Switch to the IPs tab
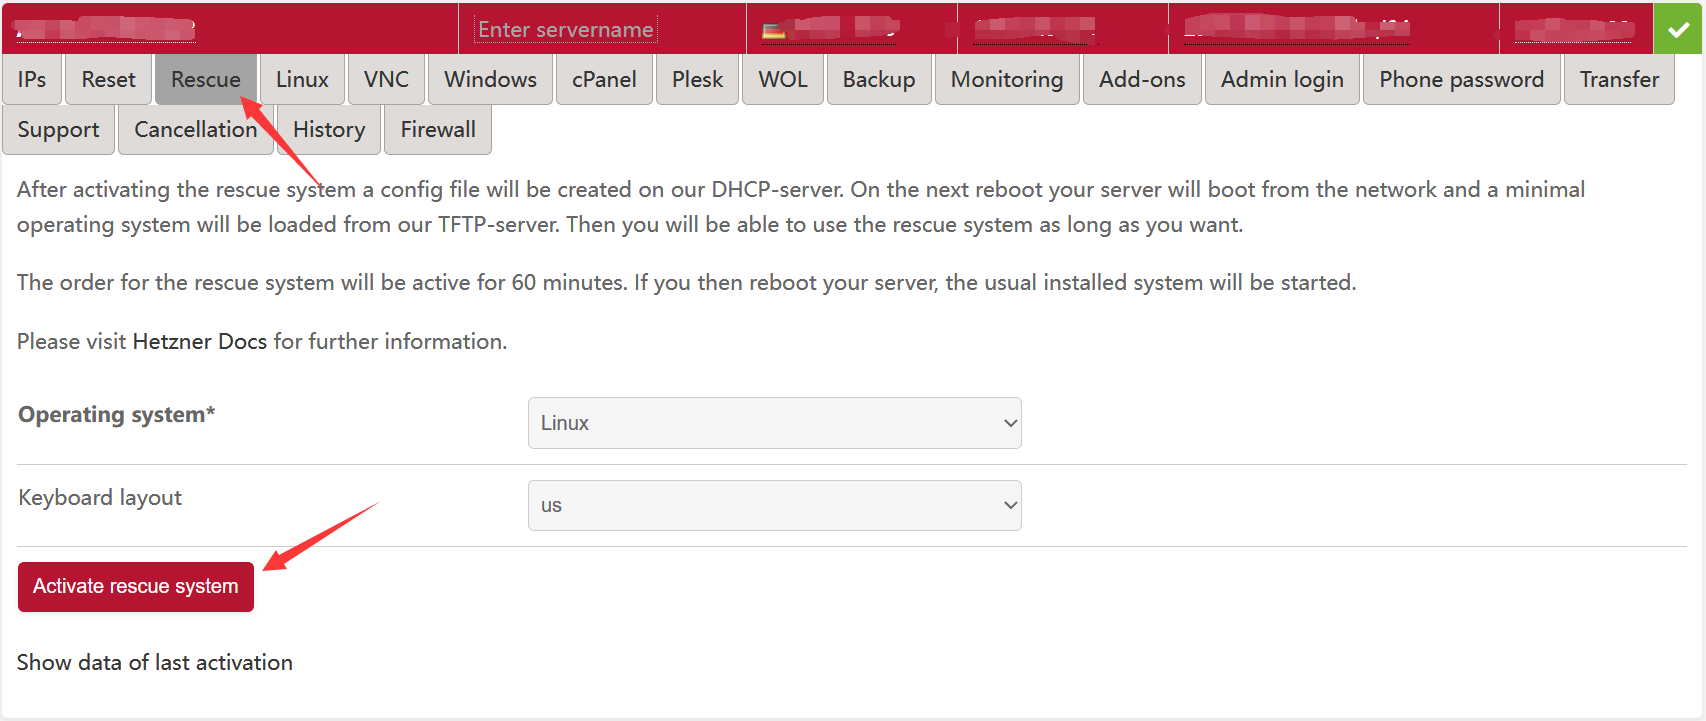This screenshot has height=721, width=1706. coord(32,80)
